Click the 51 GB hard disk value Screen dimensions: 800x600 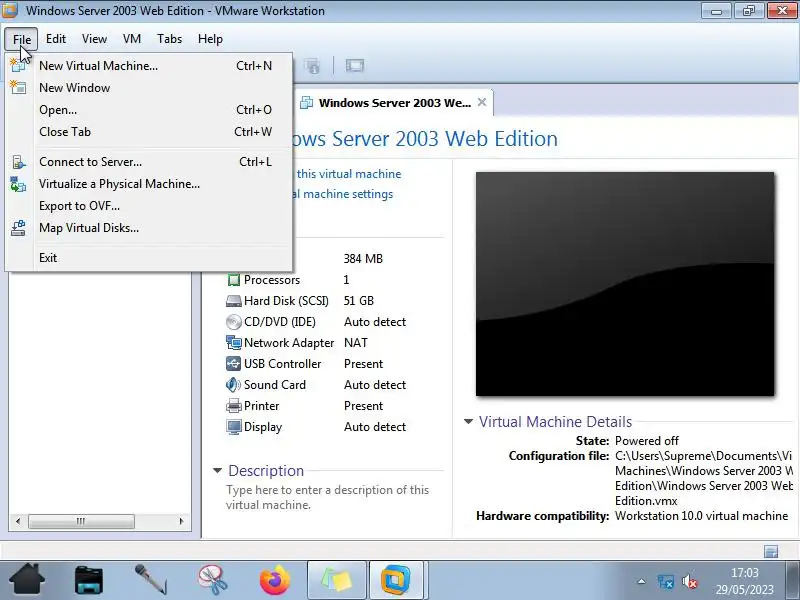(359, 301)
